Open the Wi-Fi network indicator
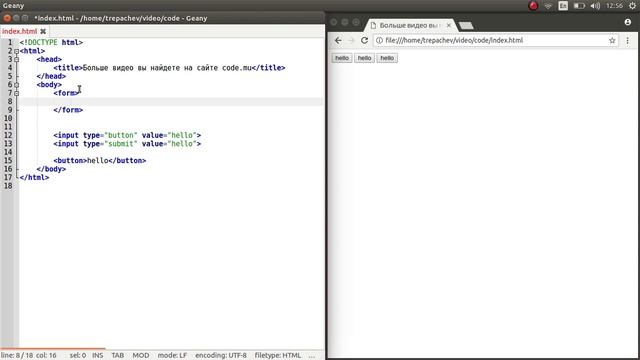This screenshot has height=360, width=640. click(548, 6)
